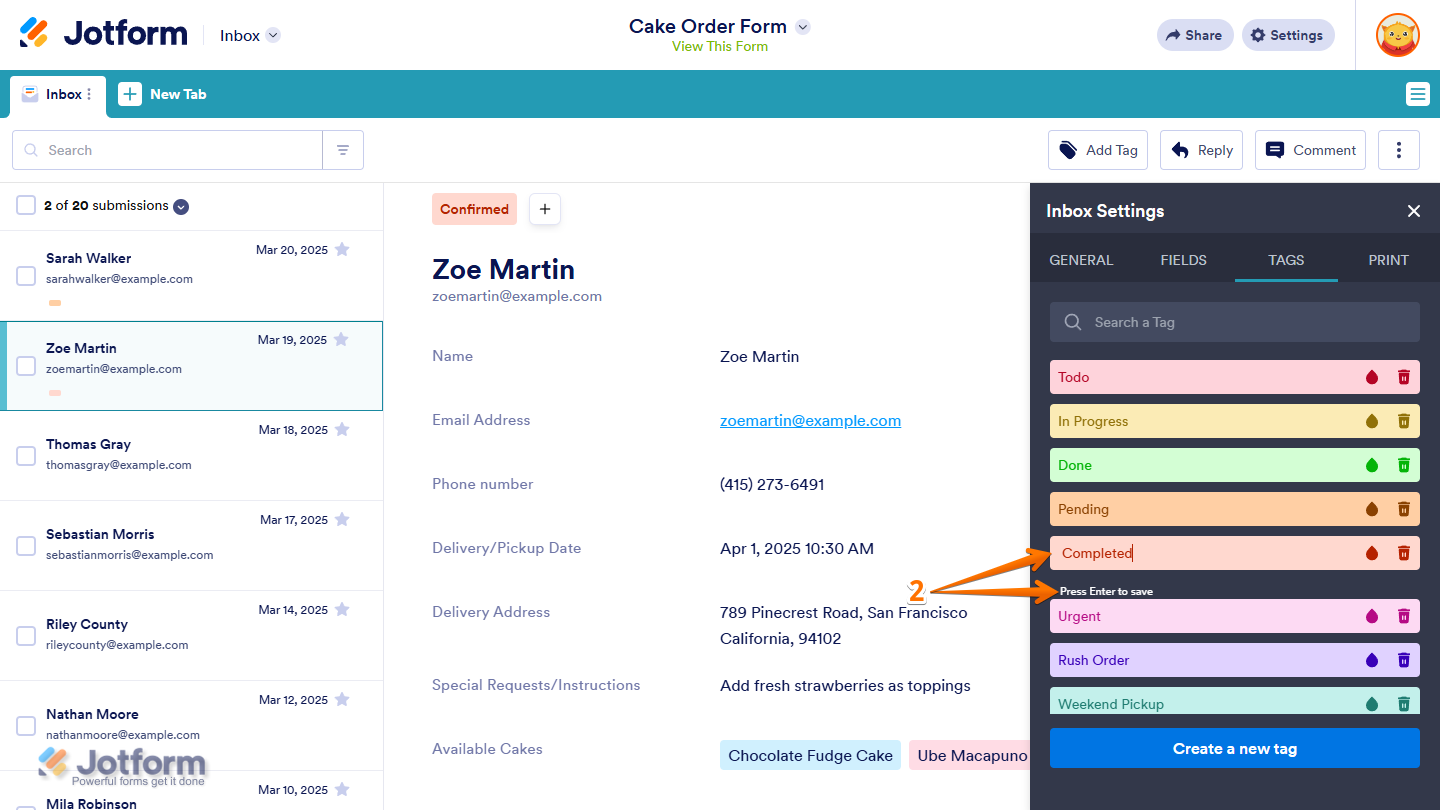The width and height of the screenshot is (1440, 810).
Task: Open the PRINT tab in Inbox Settings
Action: coord(1388,259)
